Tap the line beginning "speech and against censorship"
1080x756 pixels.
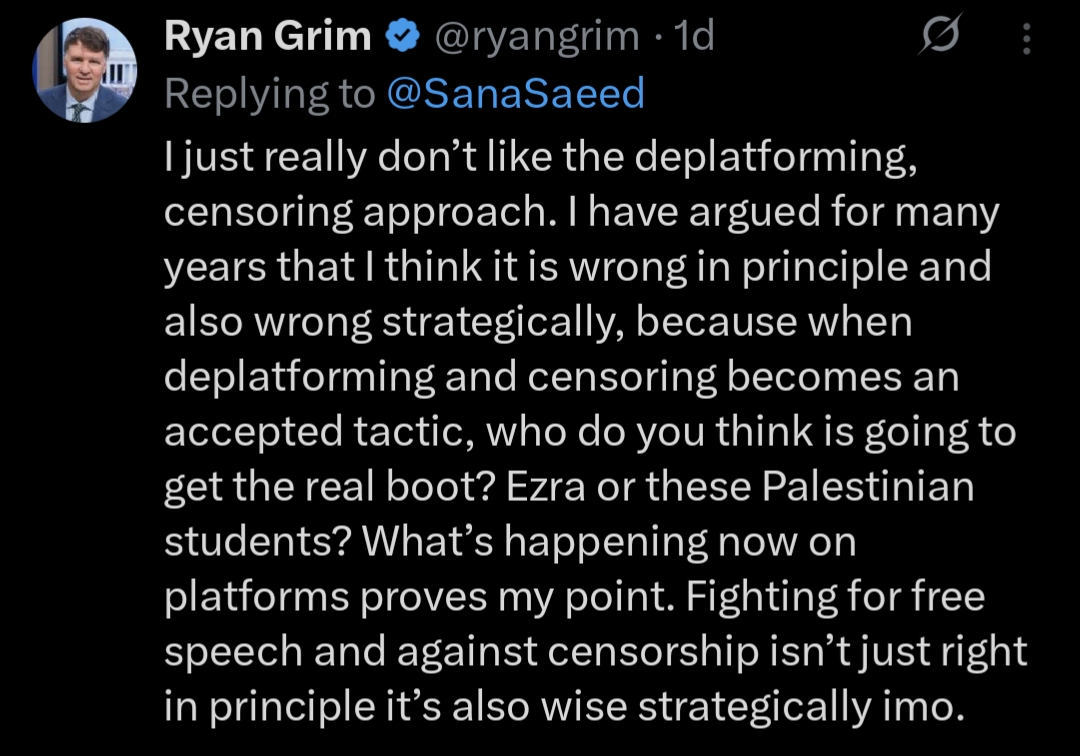point(595,651)
